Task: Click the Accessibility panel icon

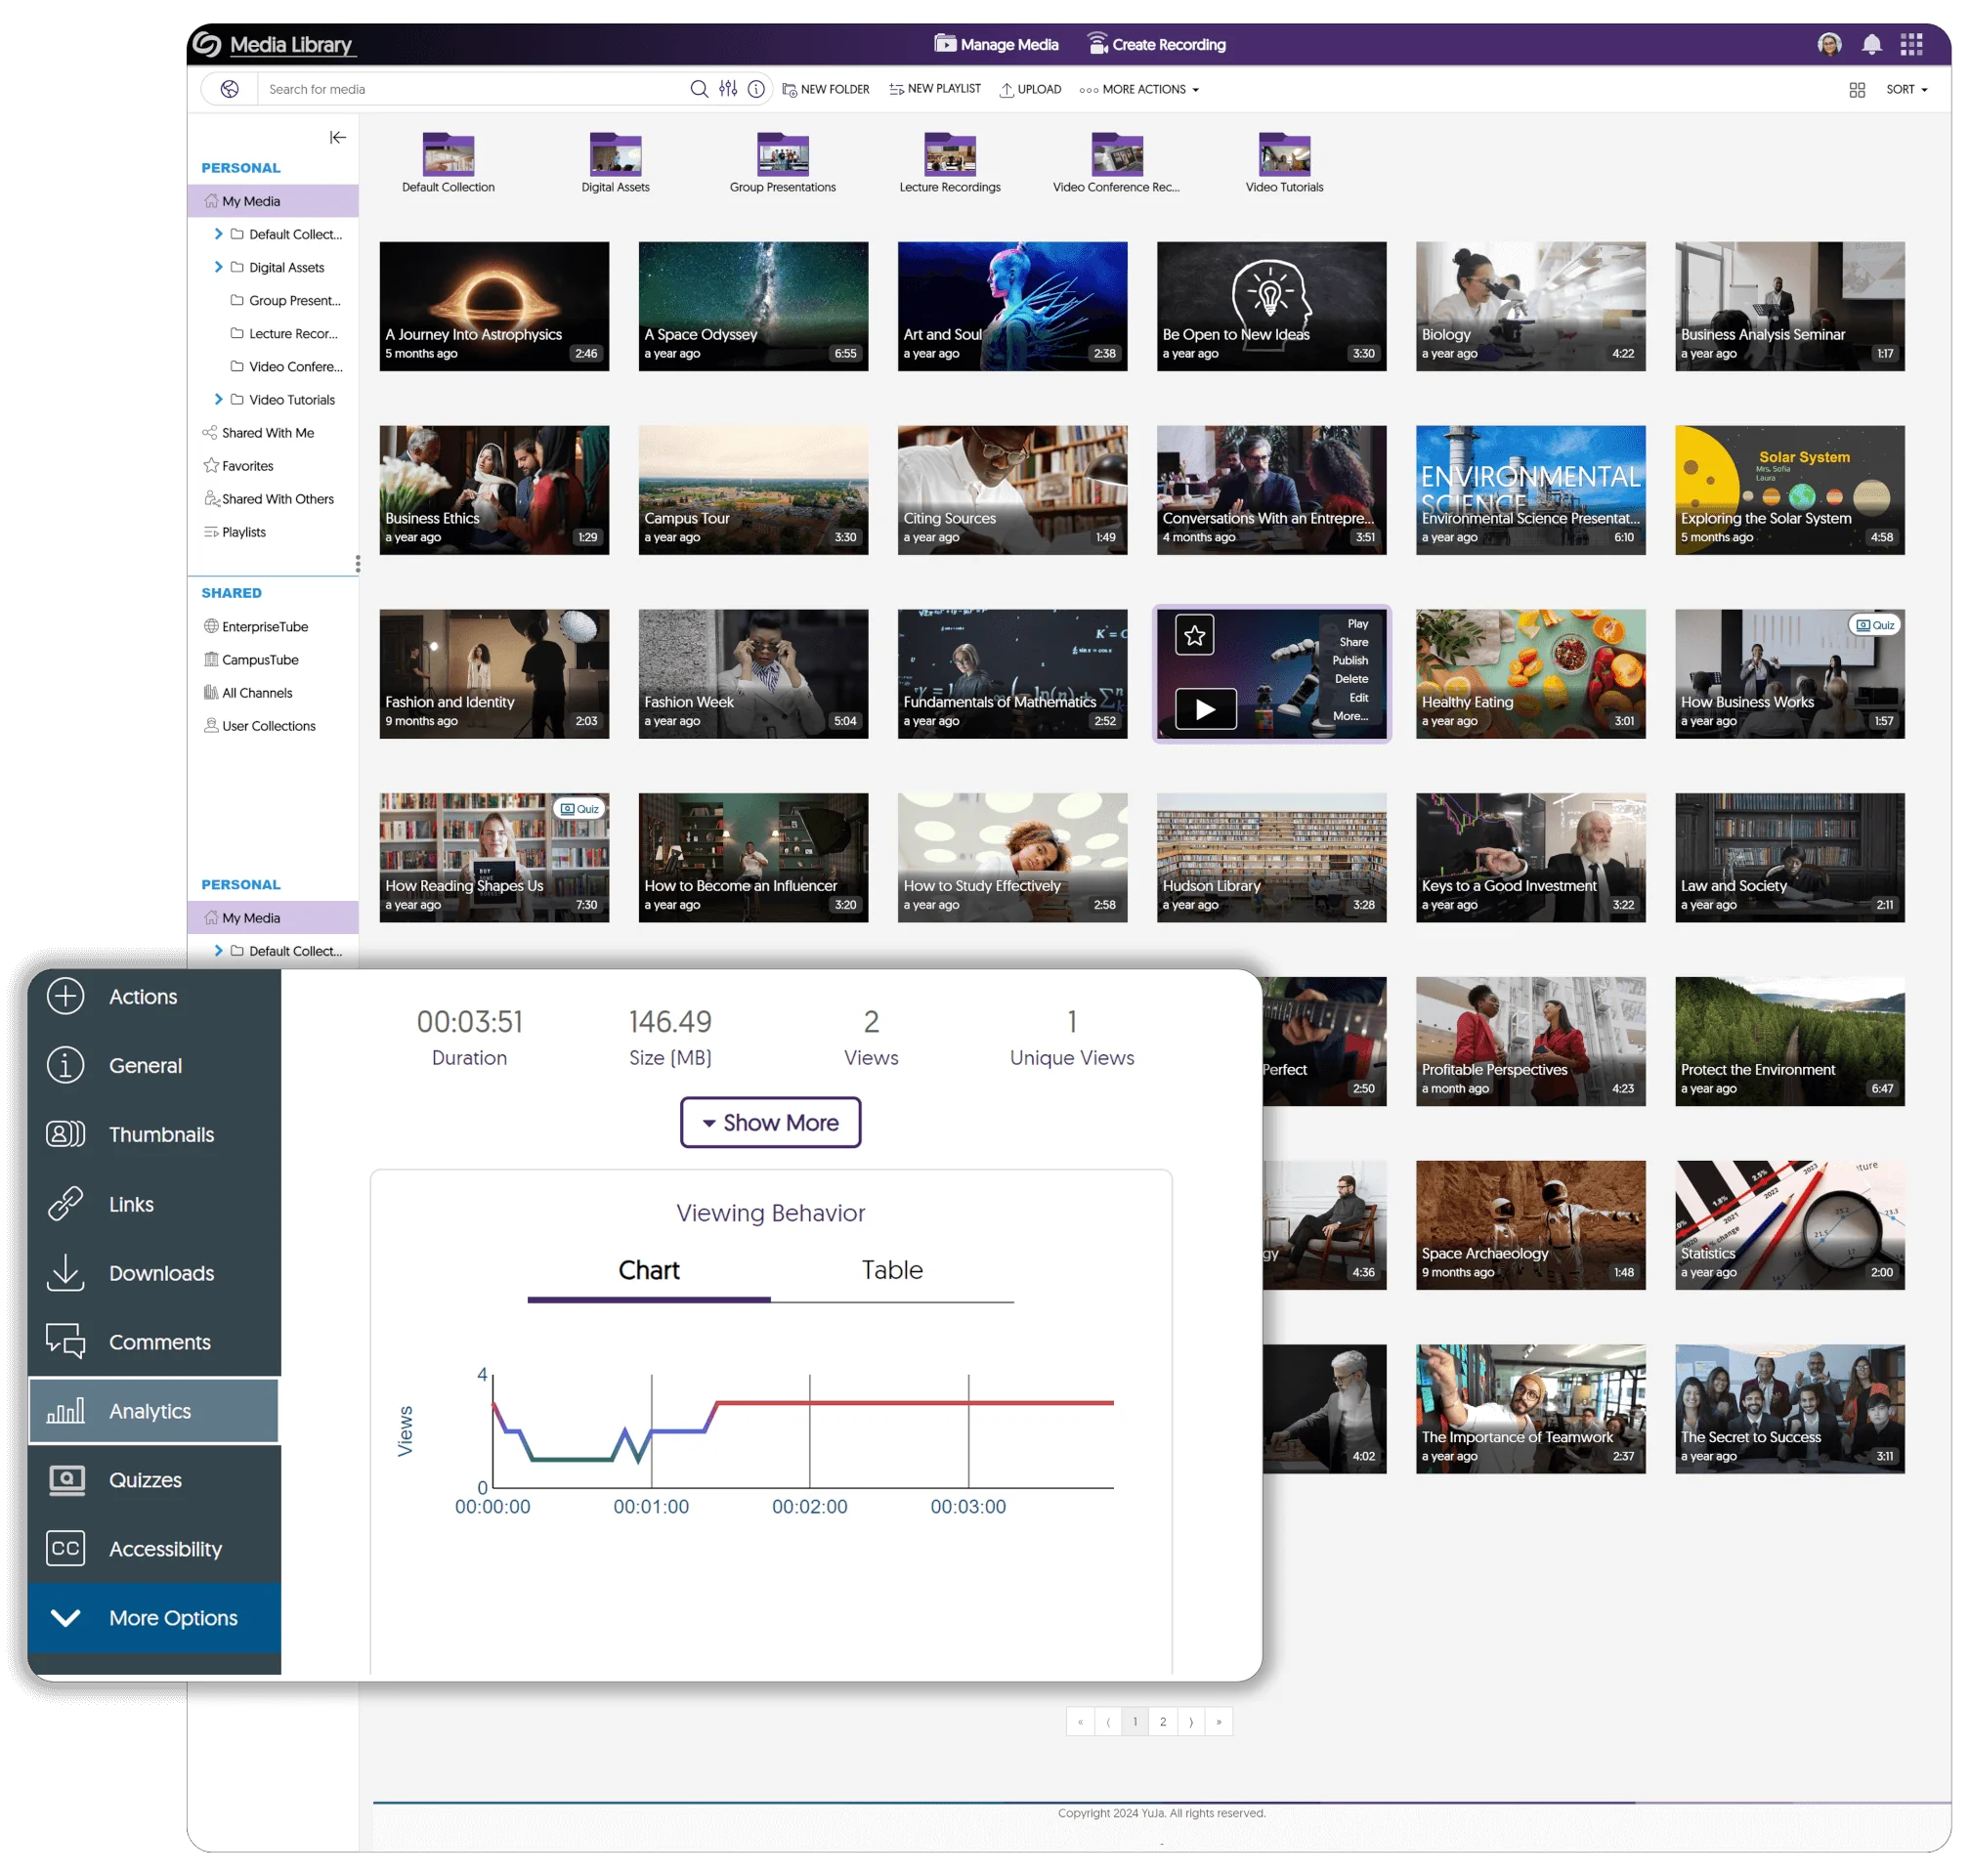Action: [x=65, y=1549]
